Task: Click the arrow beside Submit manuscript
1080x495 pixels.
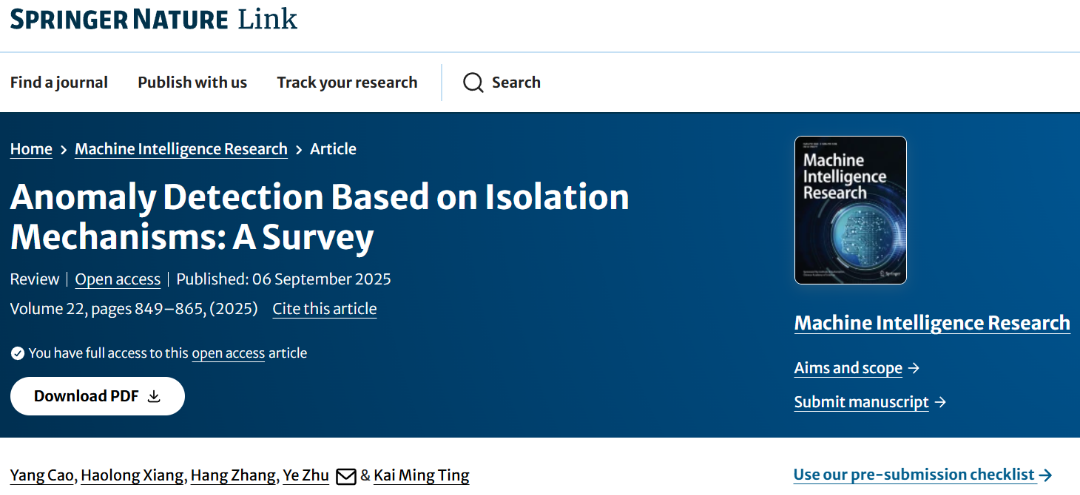Action: pyautogui.click(x=939, y=402)
